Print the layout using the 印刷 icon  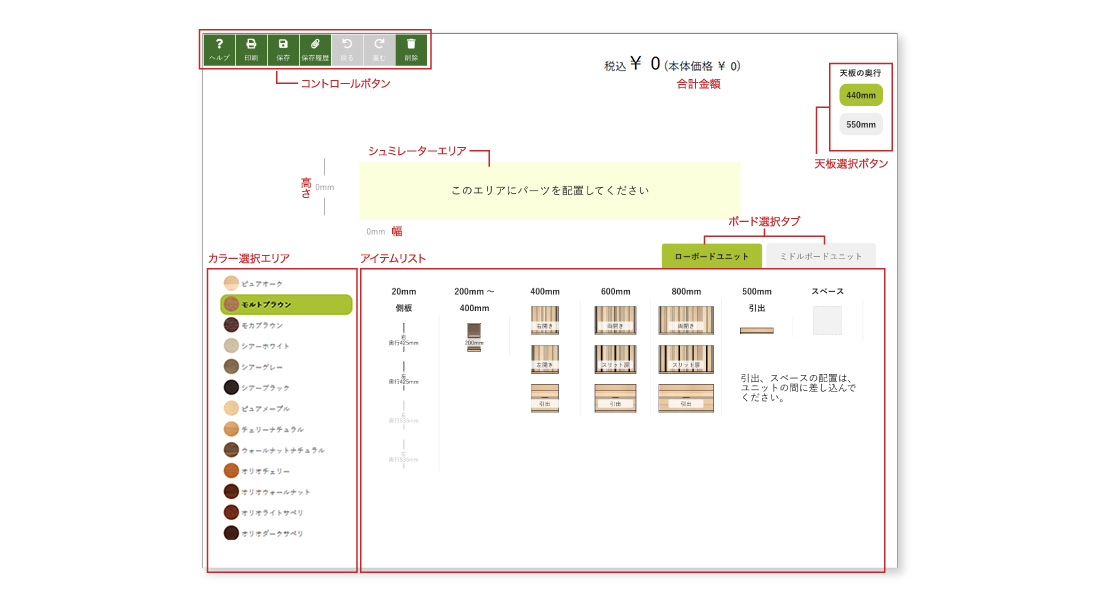click(x=251, y=49)
